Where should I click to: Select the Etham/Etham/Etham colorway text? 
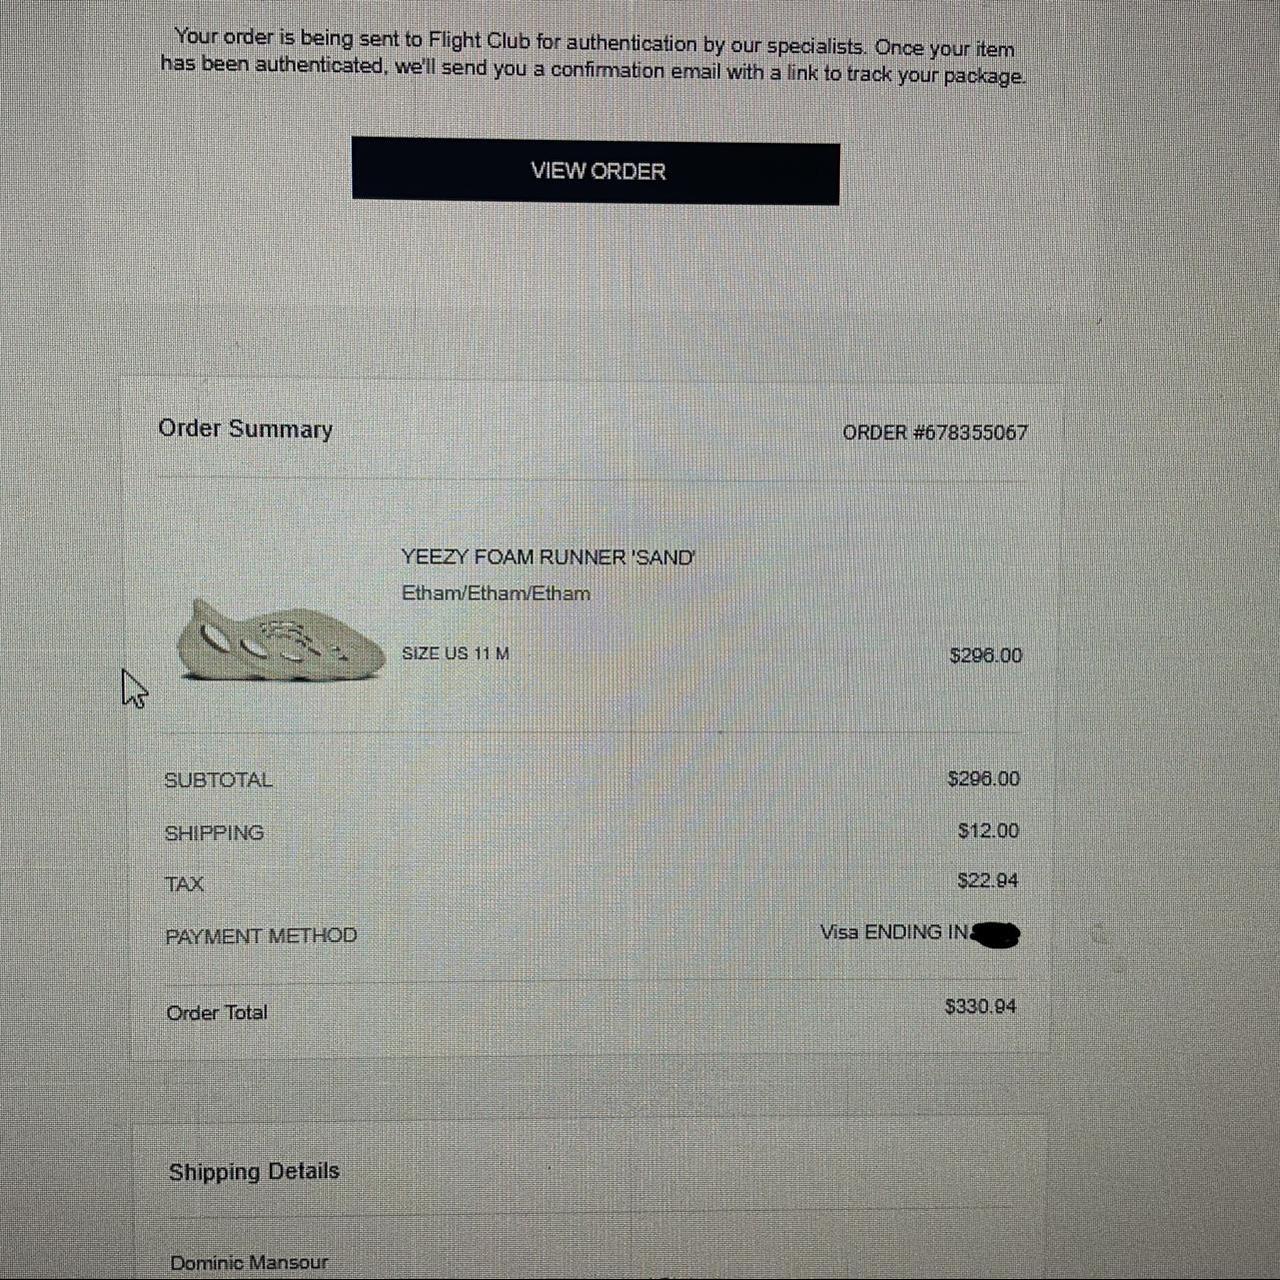coord(496,593)
